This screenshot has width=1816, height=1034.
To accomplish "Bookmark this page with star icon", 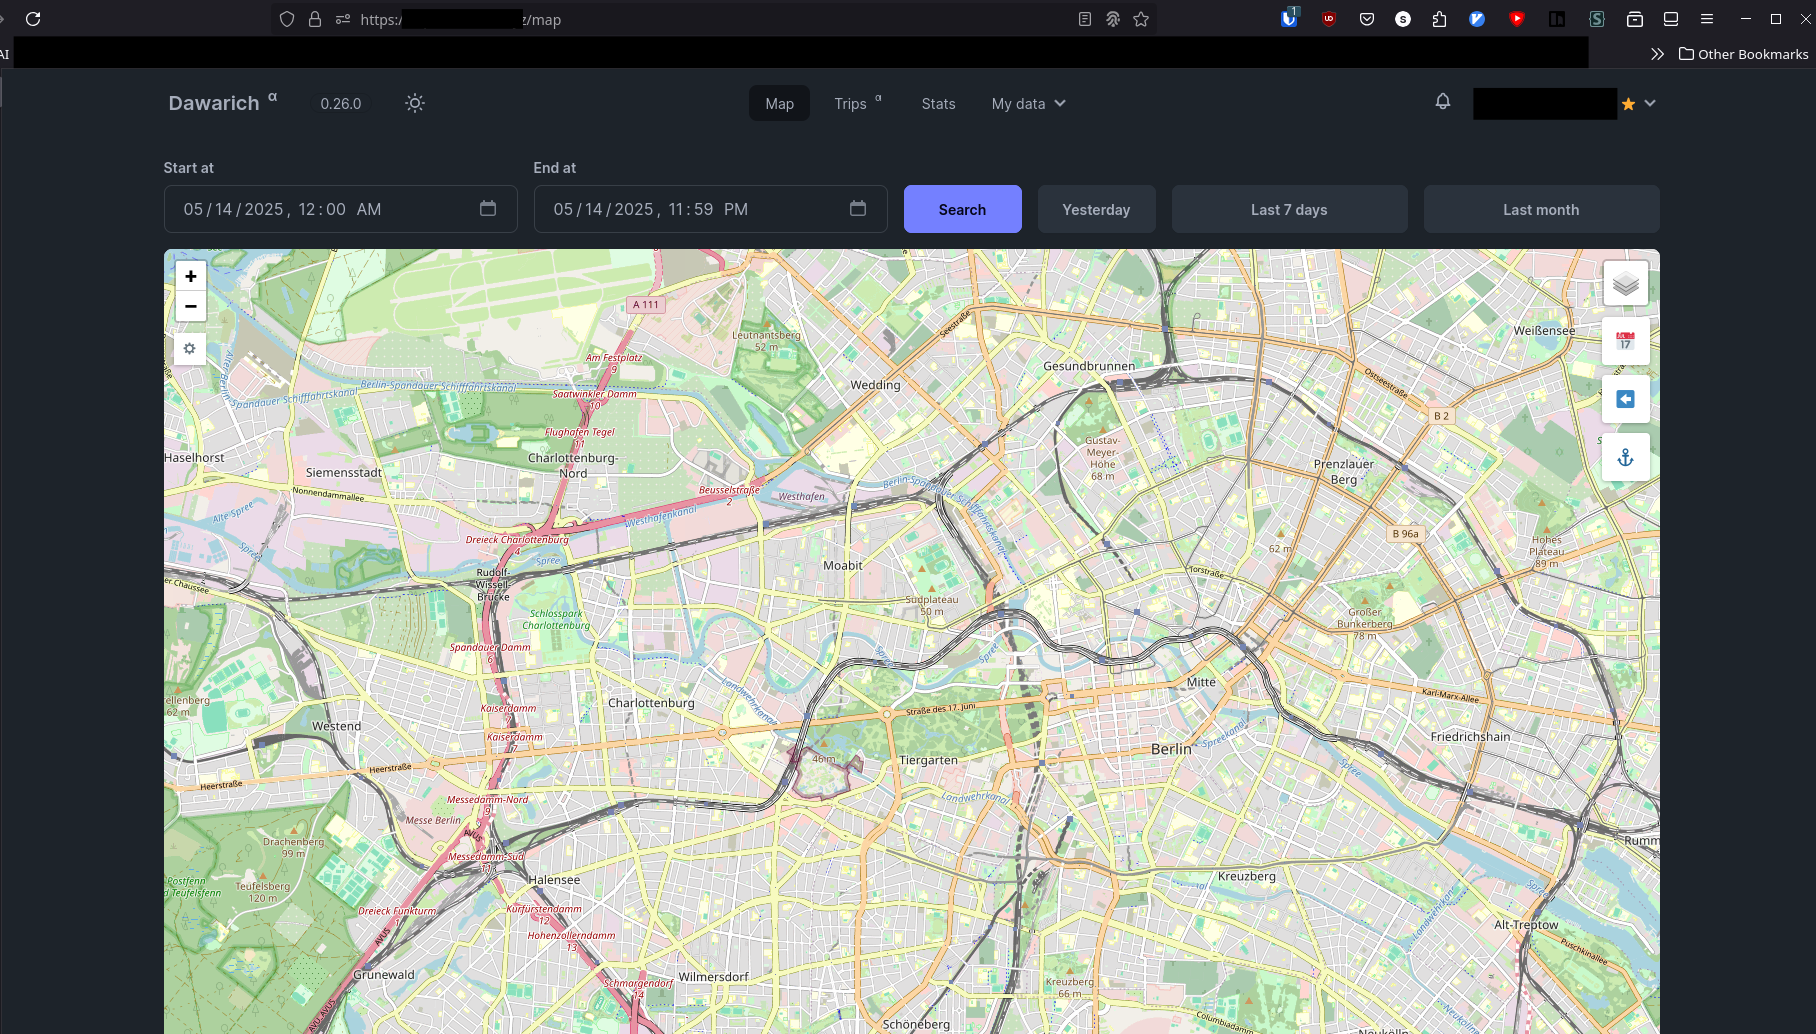I will 1141,19.
